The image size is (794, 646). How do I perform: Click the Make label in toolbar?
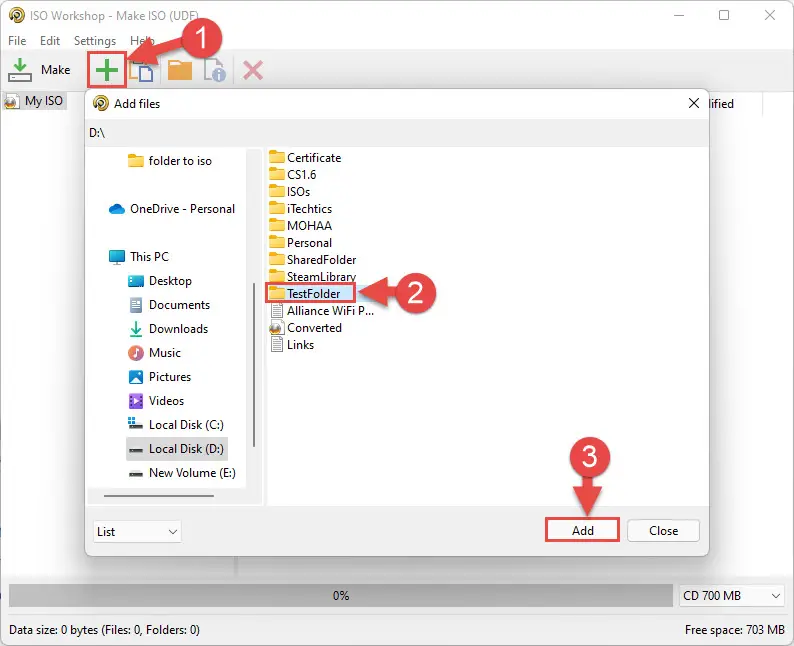point(56,70)
